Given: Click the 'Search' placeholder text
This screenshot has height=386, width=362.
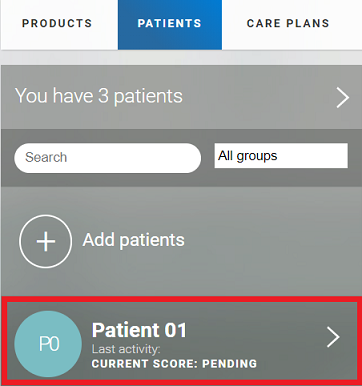Looking at the screenshot, I should pyautogui.click(x=46, y=157).
